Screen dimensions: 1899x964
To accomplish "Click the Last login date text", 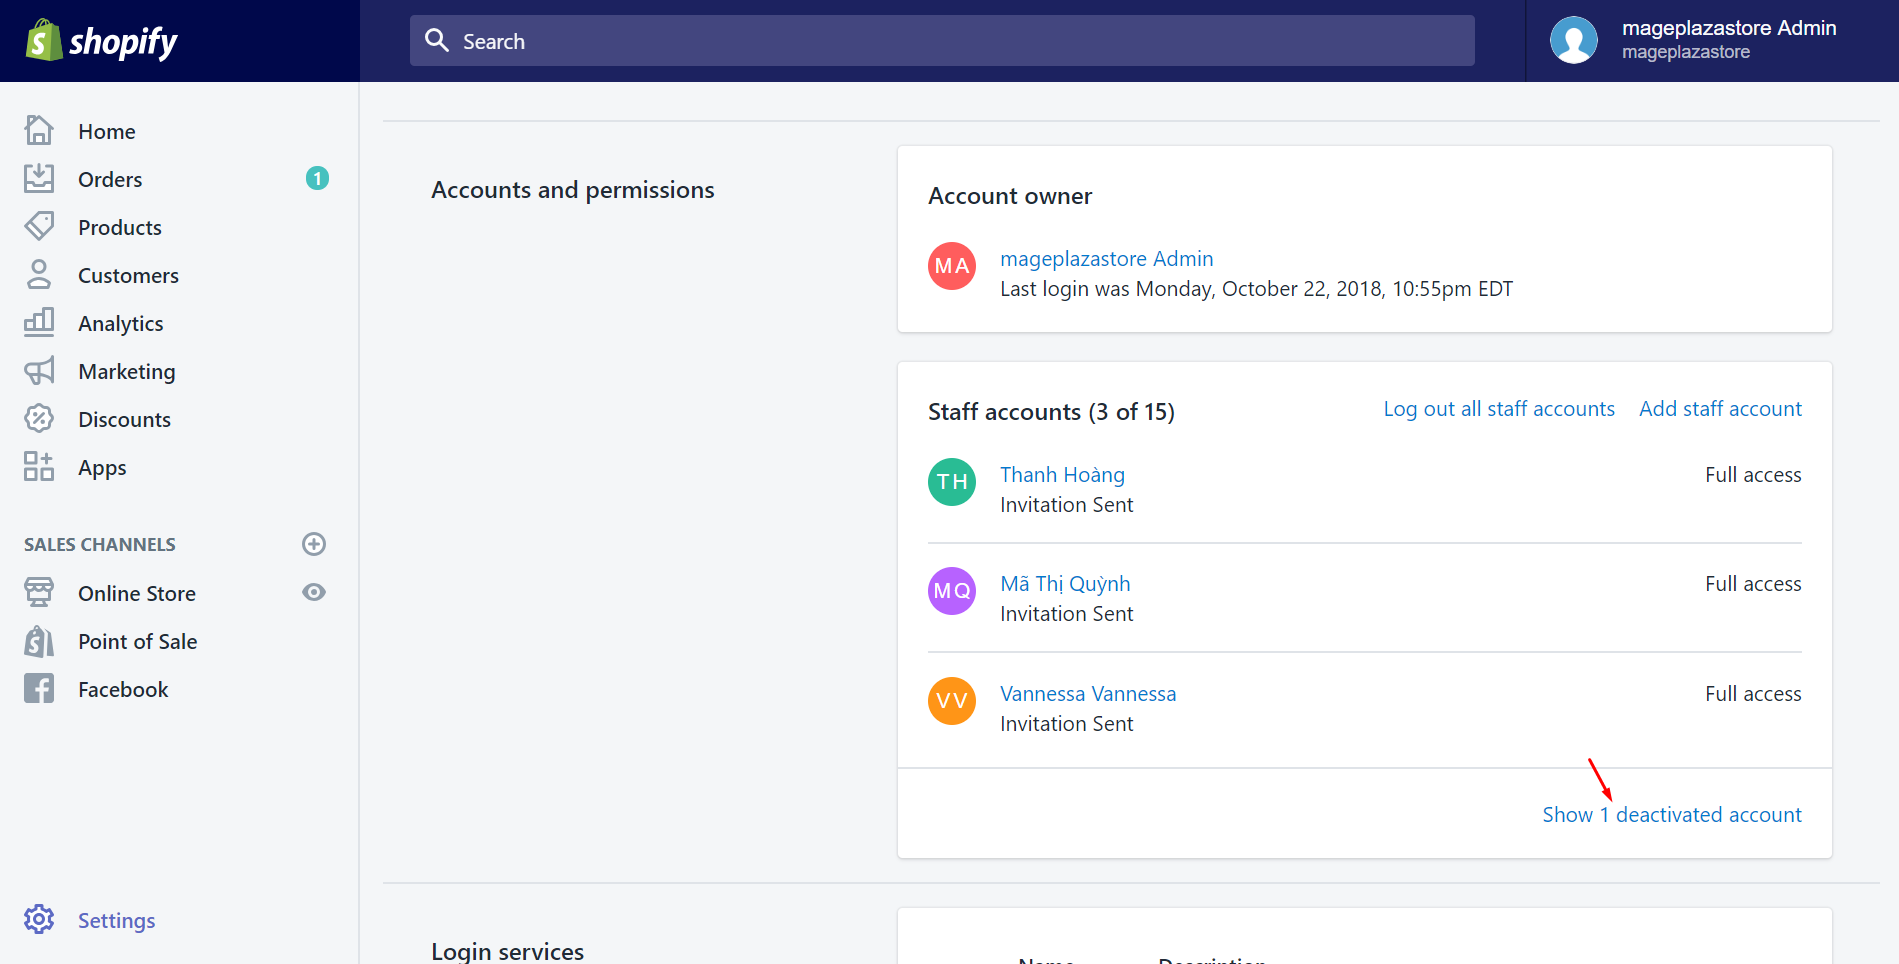I will (x=1256, y=289).
